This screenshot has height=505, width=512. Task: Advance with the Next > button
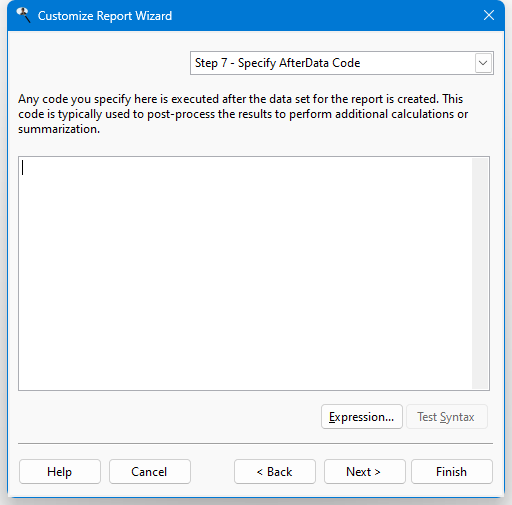365,471
